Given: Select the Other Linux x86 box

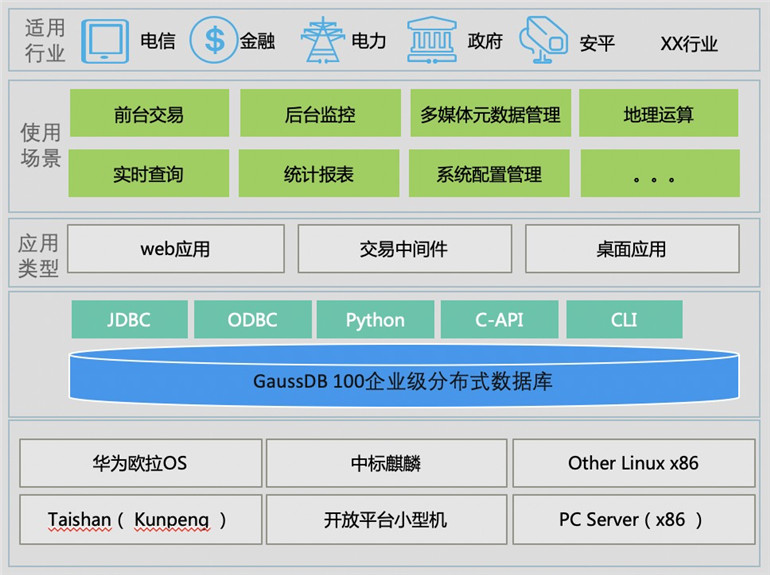Looking at the screenshot, I should click(634, 463).
